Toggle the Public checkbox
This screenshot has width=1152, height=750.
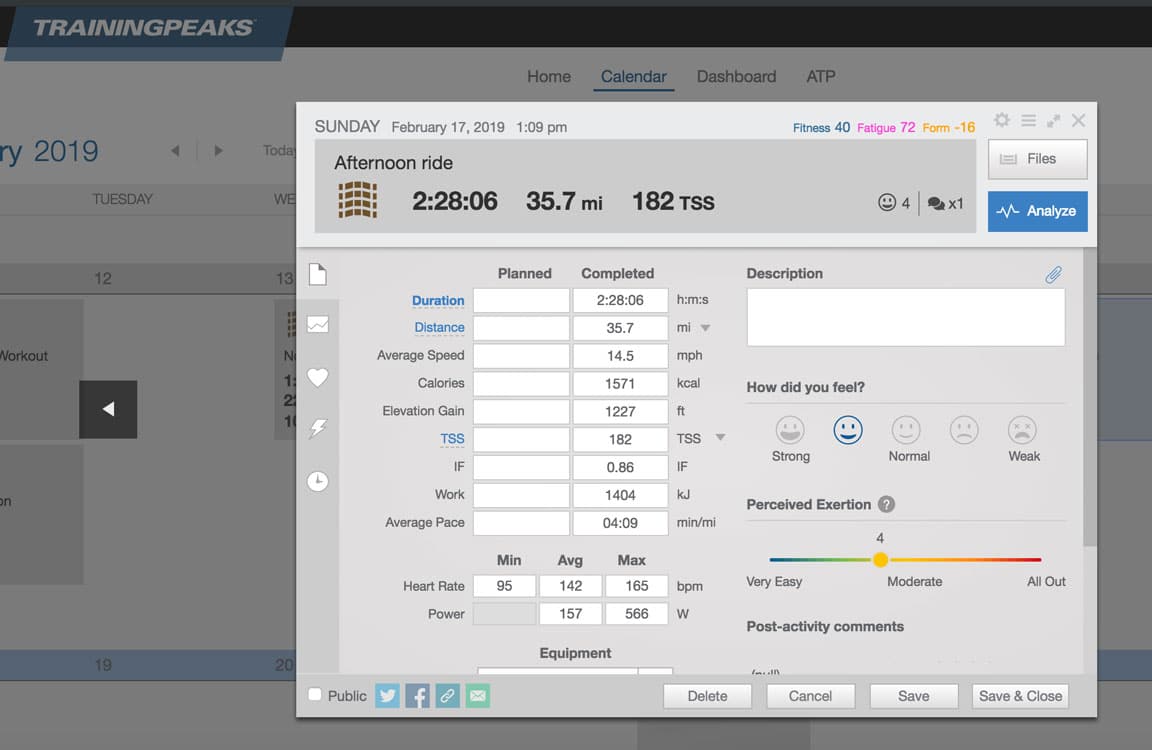click(315, 694)
